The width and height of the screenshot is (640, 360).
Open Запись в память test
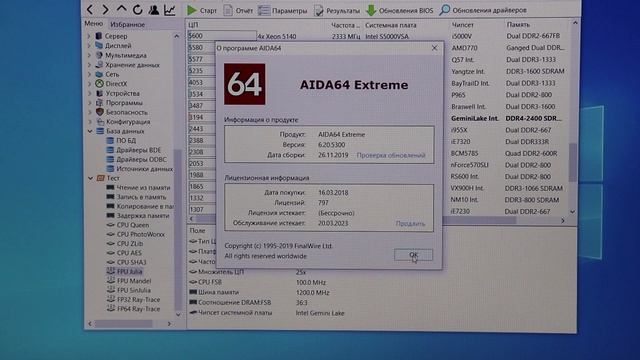pyautogui.click(x=141, y=197)
